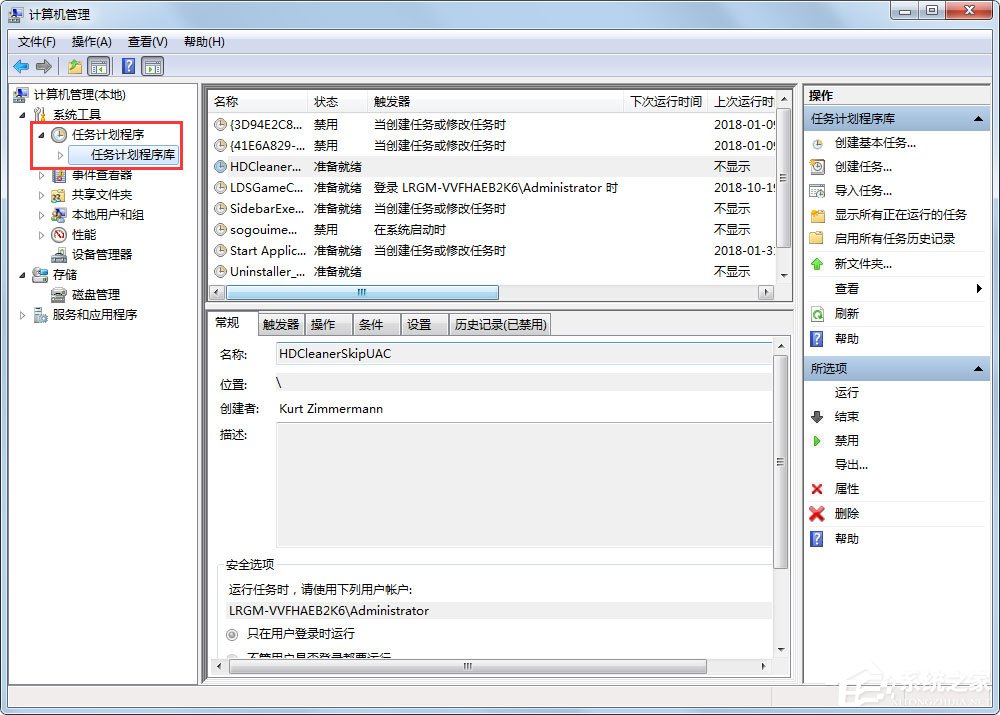Expand the 服务和应用程序 tree node

[x=20, y=314]
